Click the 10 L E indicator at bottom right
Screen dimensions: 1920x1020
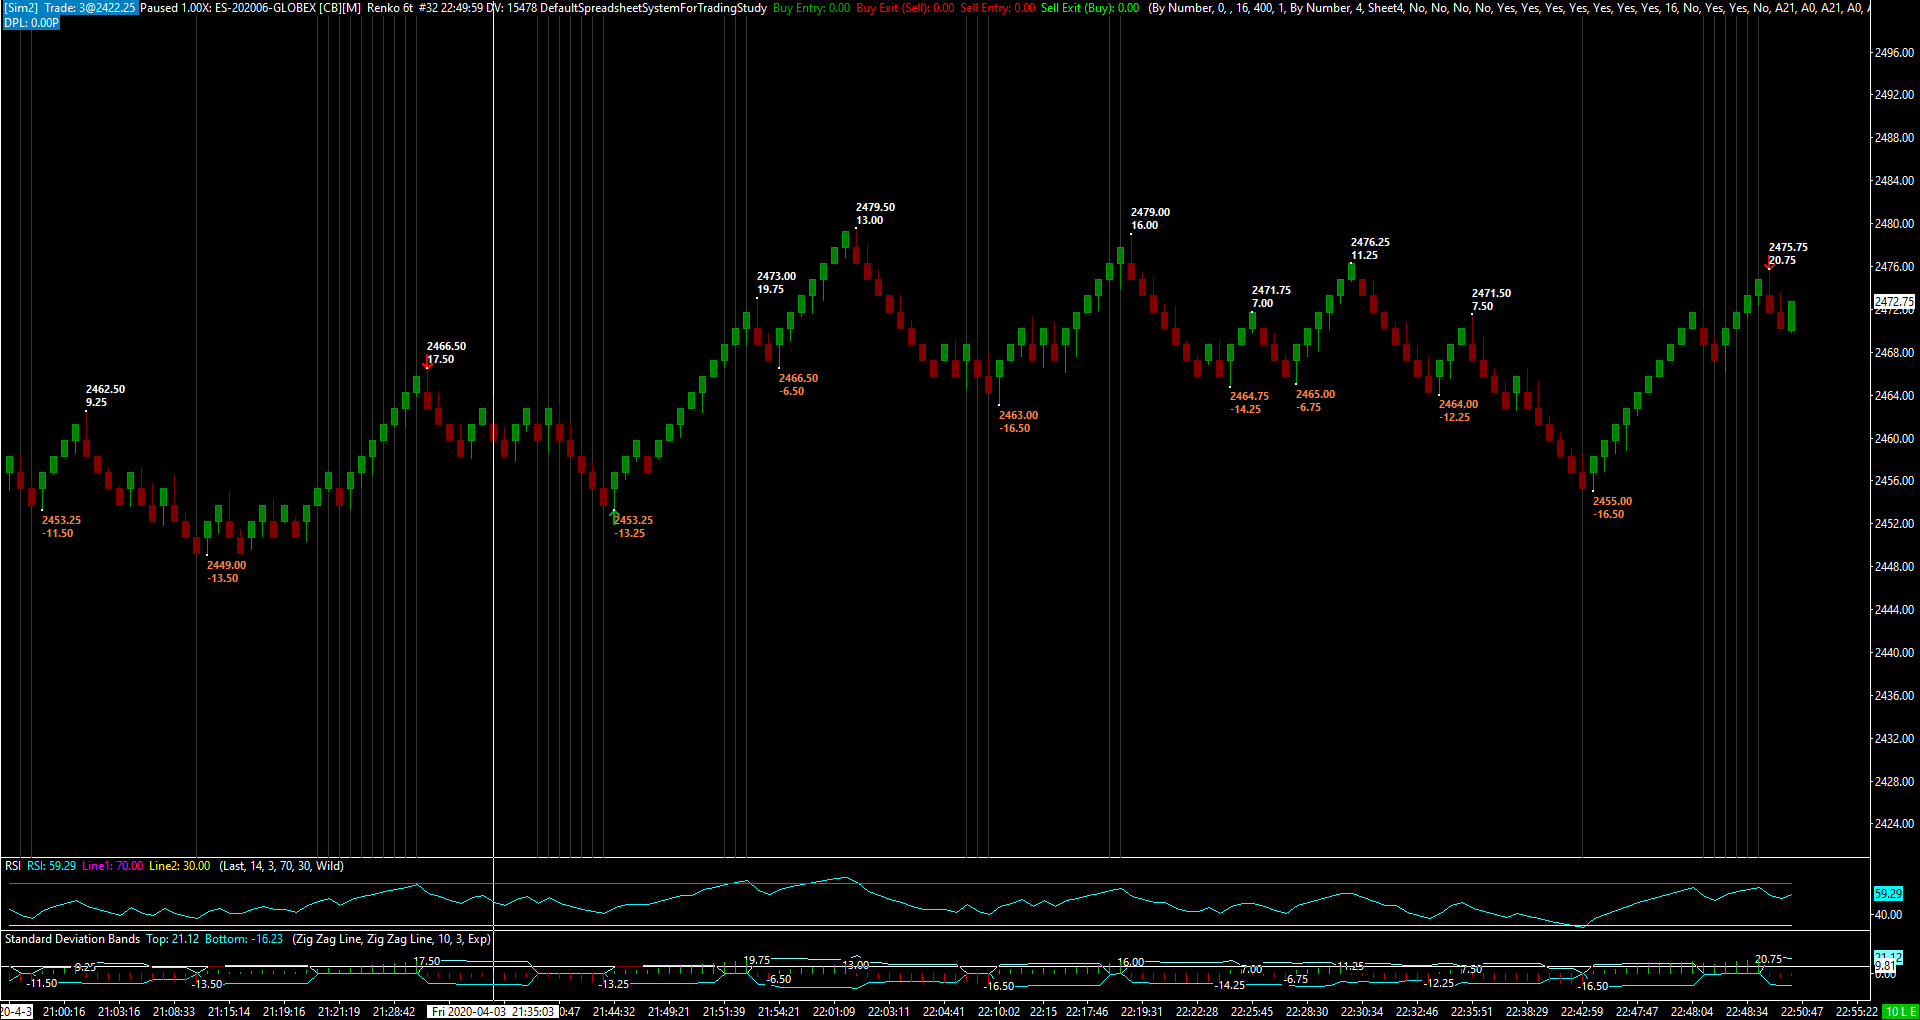click(1901, 1012)
